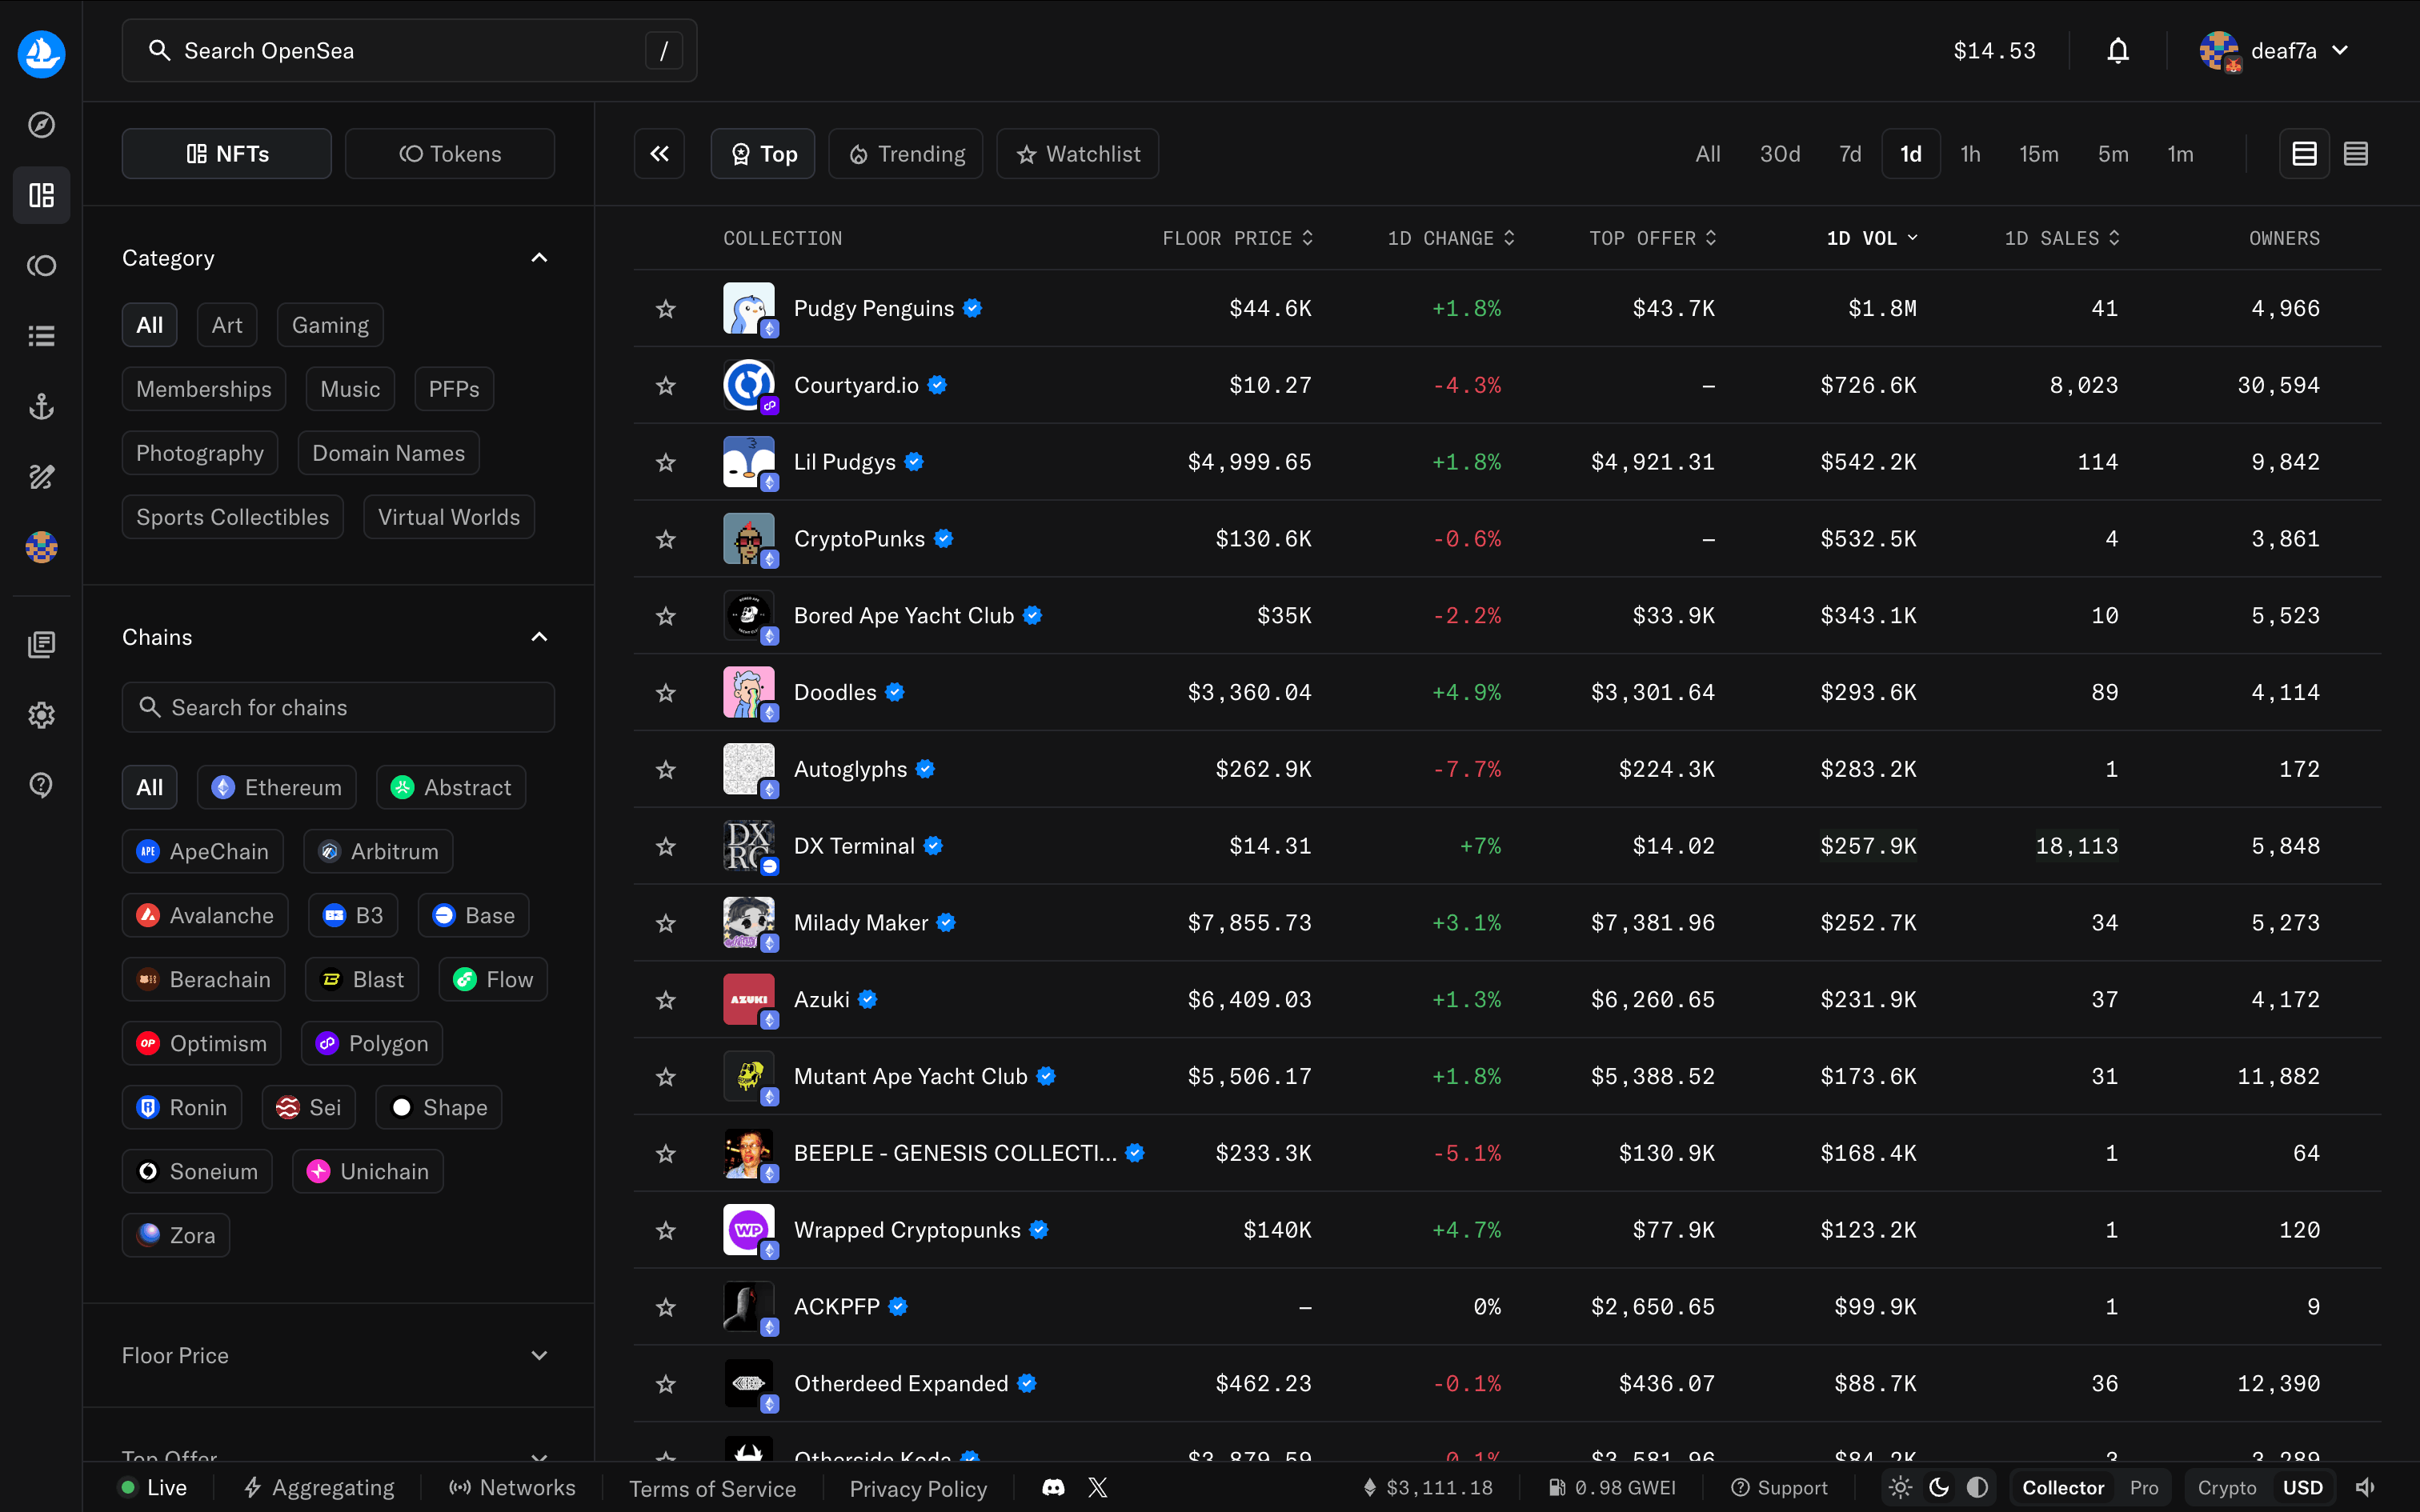Click the OpenSea logo home icon
This screenshot has height=1512, width=2420.
tap(41, 54)
